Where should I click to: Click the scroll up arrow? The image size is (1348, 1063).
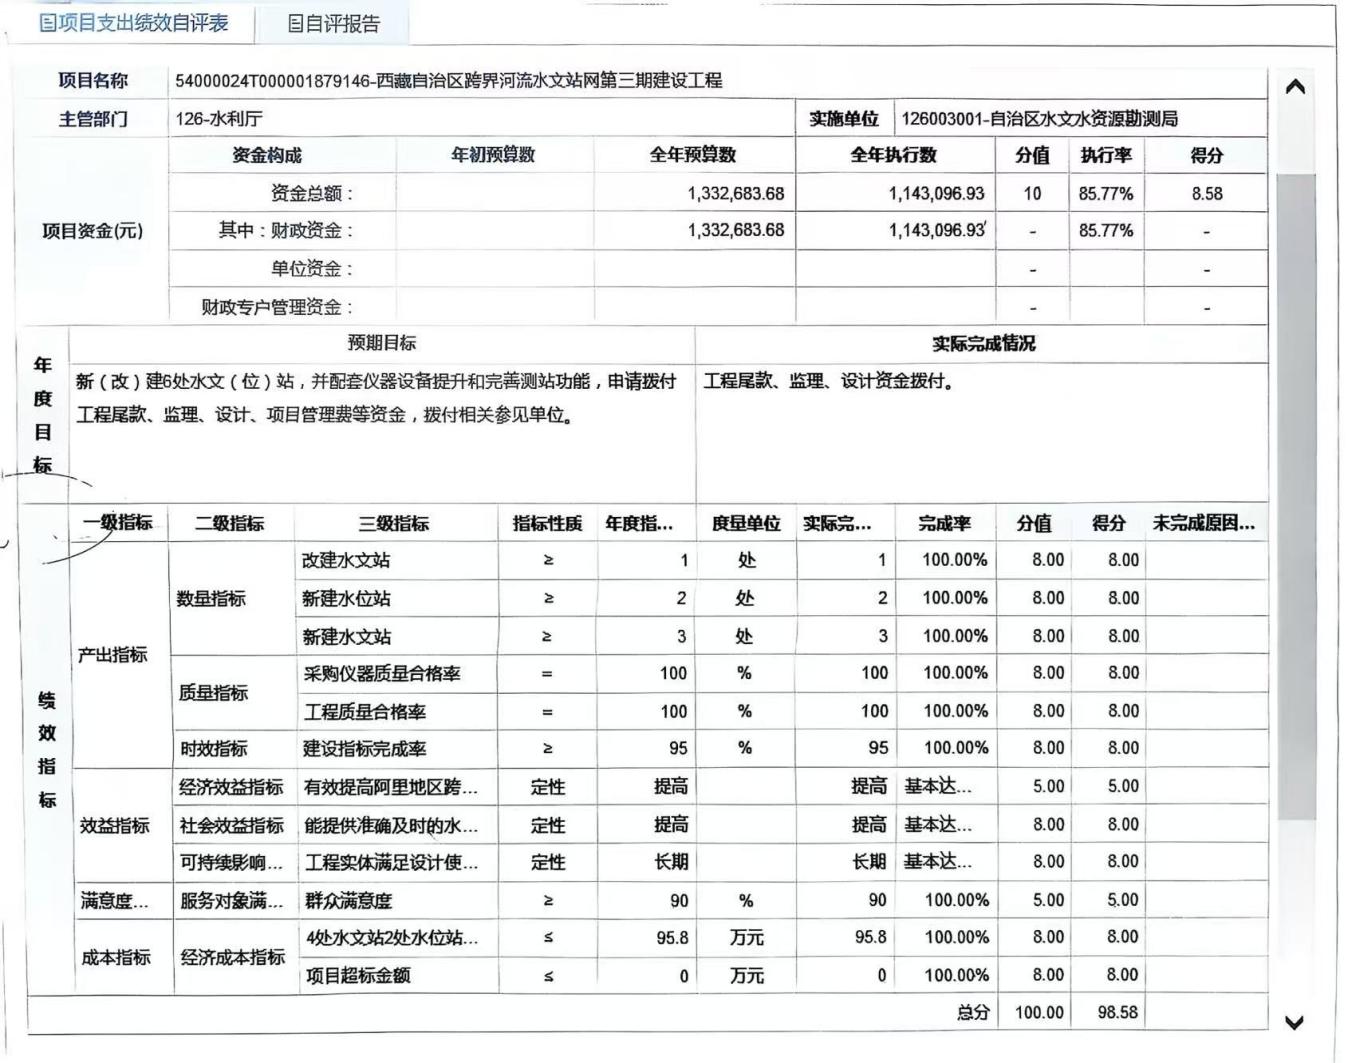[1295, 88]
